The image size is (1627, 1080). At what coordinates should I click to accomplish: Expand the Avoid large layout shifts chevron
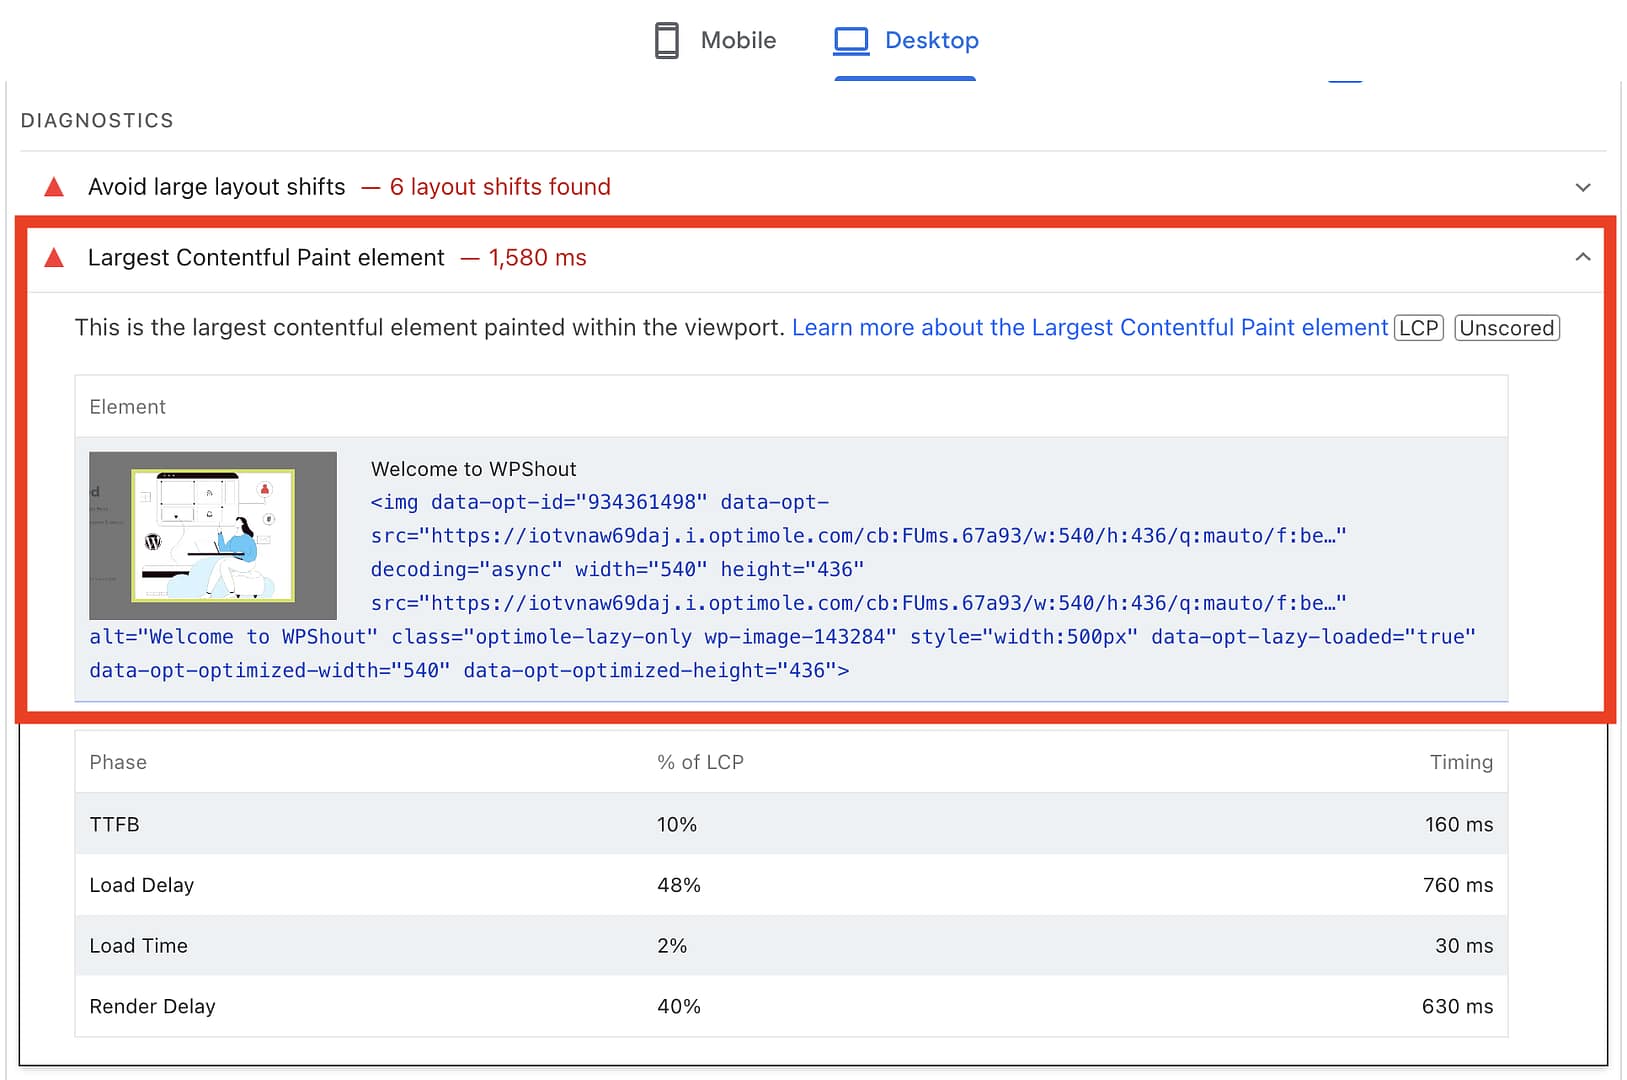(1582, 188)
